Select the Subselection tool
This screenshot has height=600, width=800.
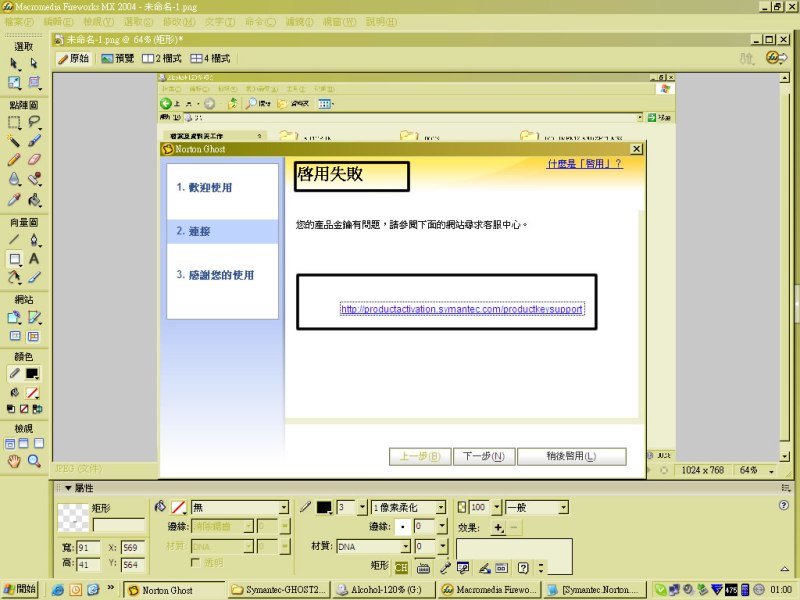tap(34, 63)
